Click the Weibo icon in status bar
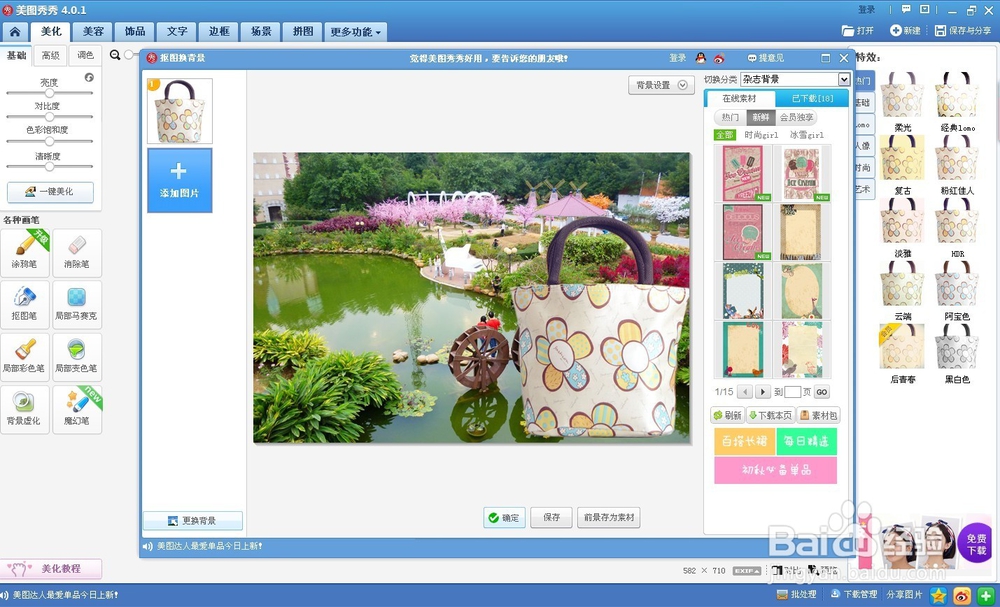This screenshot has width=1000, height=607. point(962,596)
